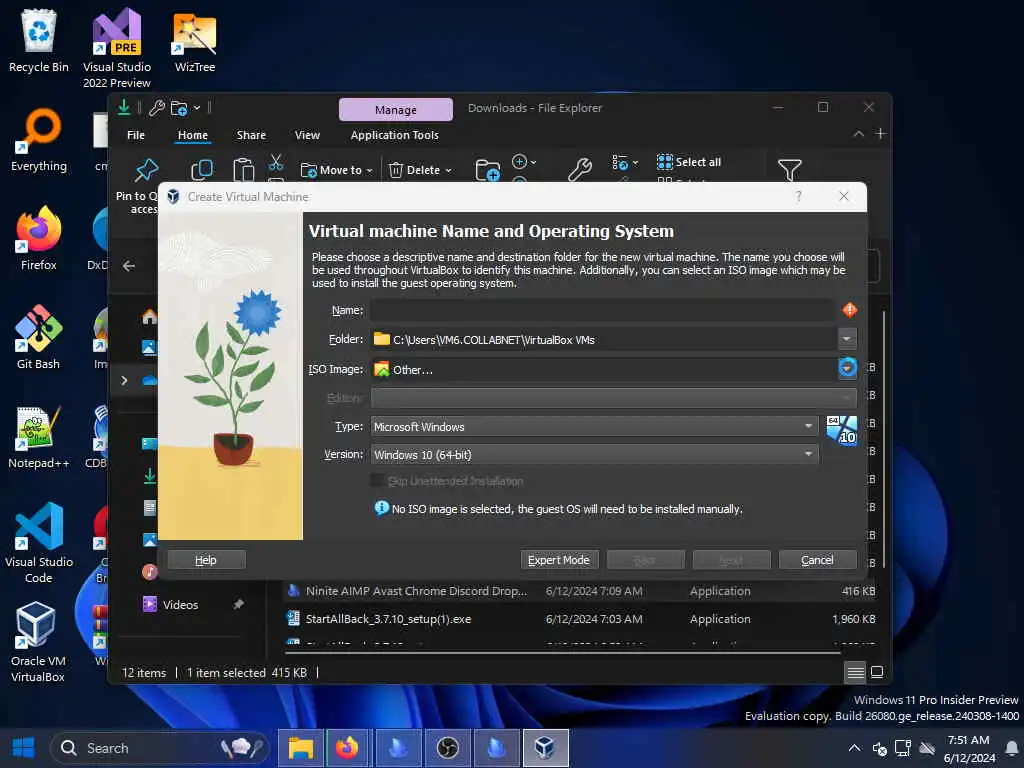1024x768 pixels.
Task: Click the Windows 10 OS type image
Action: (x=841, y=430)
